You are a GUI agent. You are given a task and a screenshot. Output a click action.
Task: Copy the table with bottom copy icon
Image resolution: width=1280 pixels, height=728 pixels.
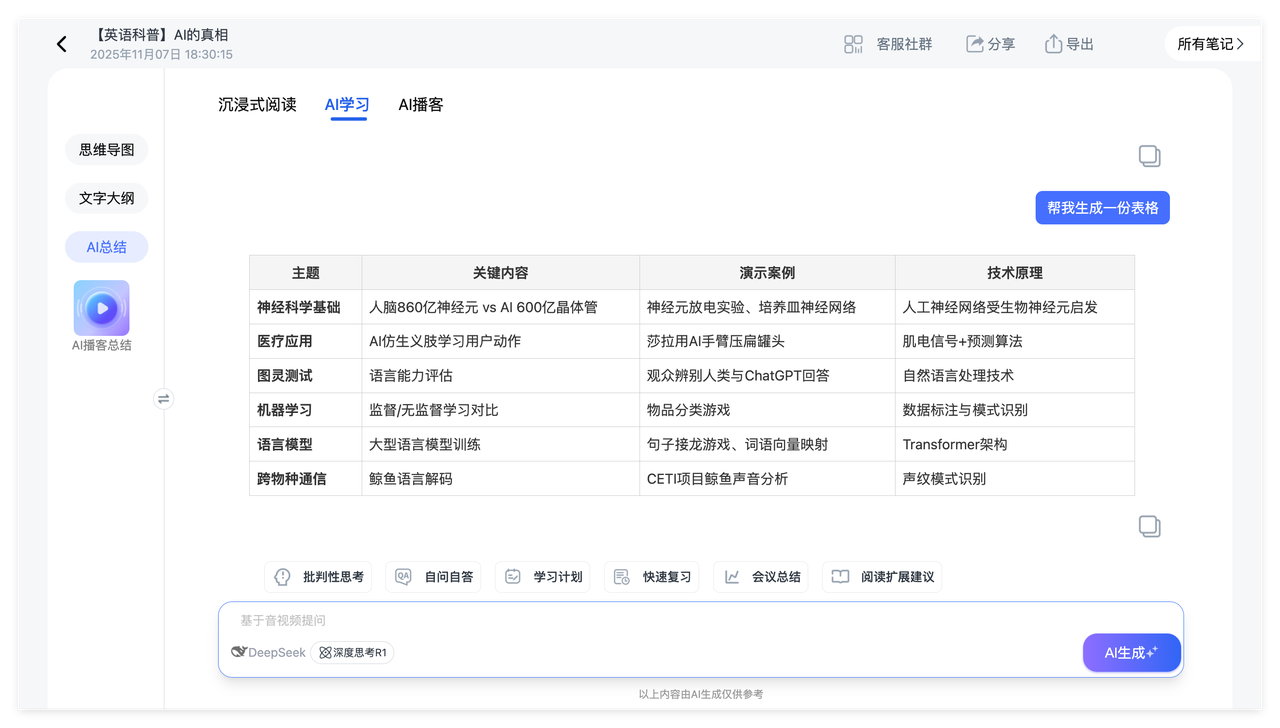[x=1149, y=526]
